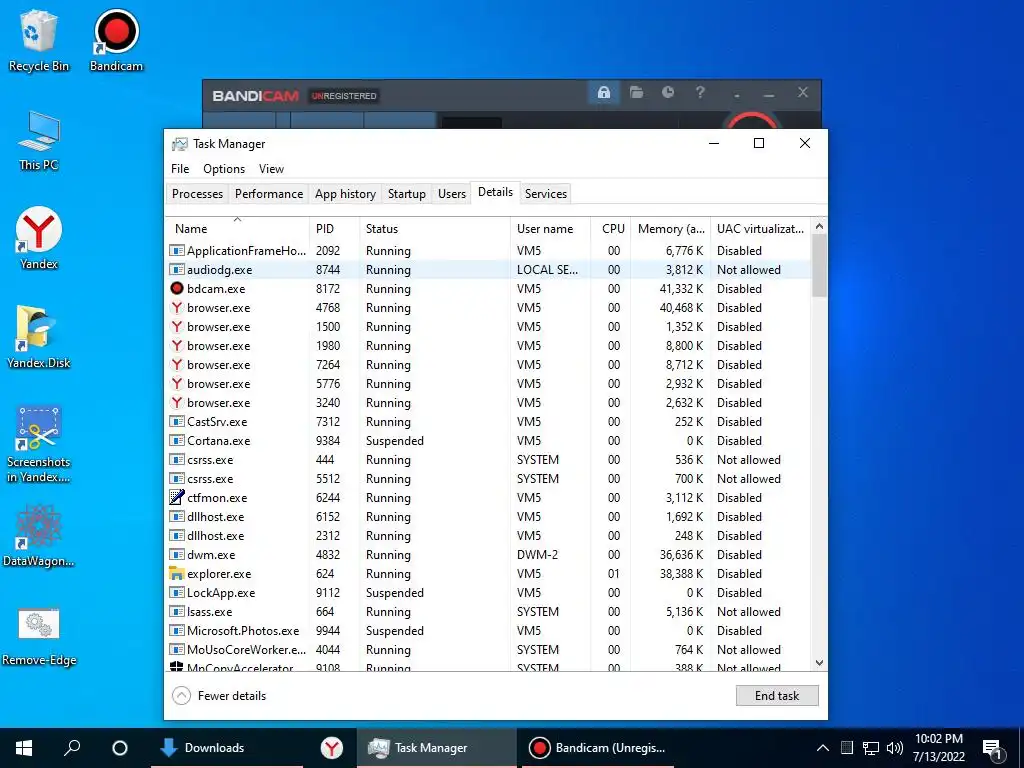
Task: Select Screenshots in Yandex desktop shortcut
Action: coord(39,444)
